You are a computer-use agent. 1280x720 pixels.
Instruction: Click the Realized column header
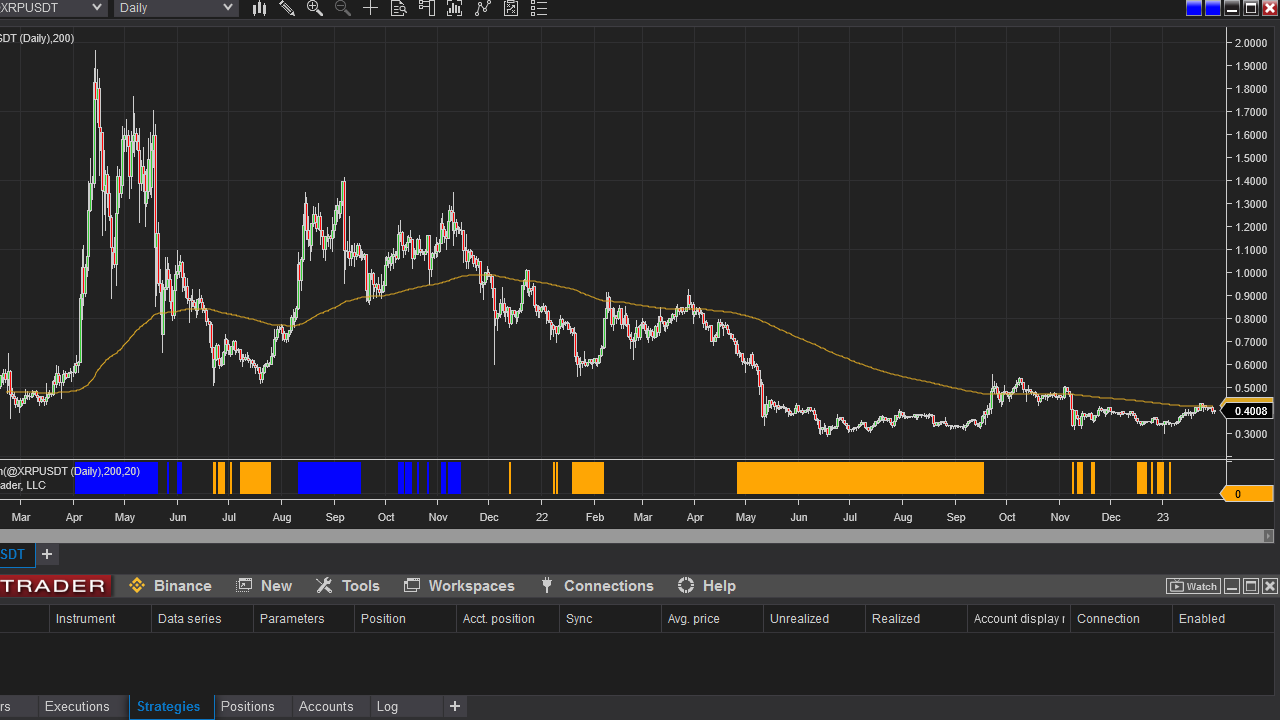point(916,619)
